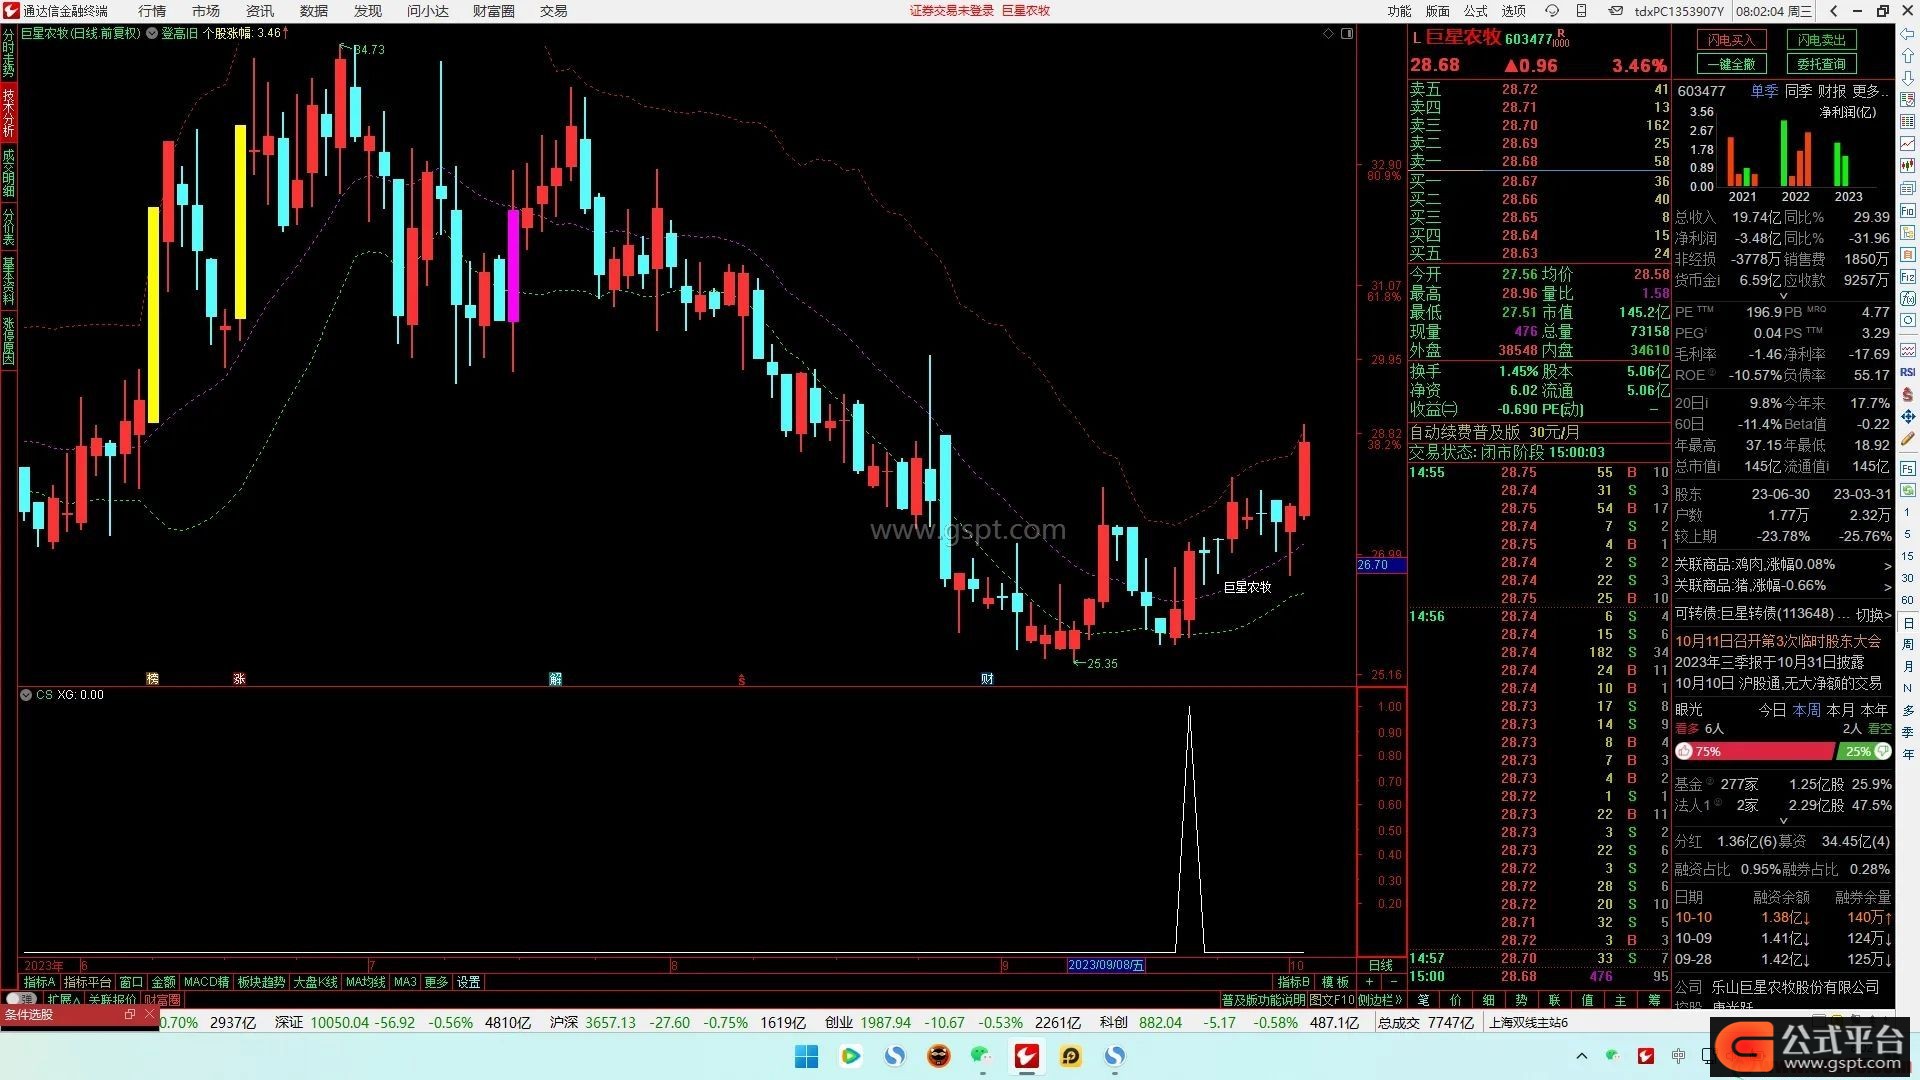Screen dimensions: 1920x1080
Task: Toggle the indicator circle before CS XG
Action: click(x=26, y=695)
